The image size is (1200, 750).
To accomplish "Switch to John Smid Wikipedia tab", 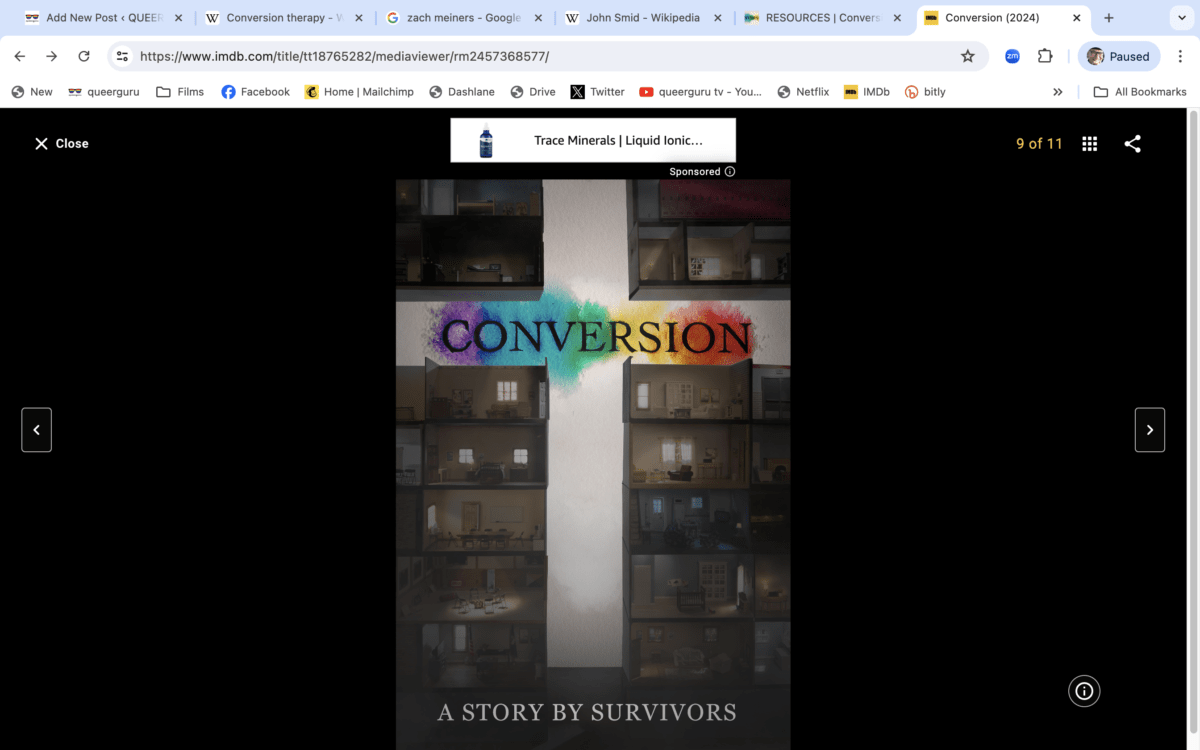I will point(643,18).
